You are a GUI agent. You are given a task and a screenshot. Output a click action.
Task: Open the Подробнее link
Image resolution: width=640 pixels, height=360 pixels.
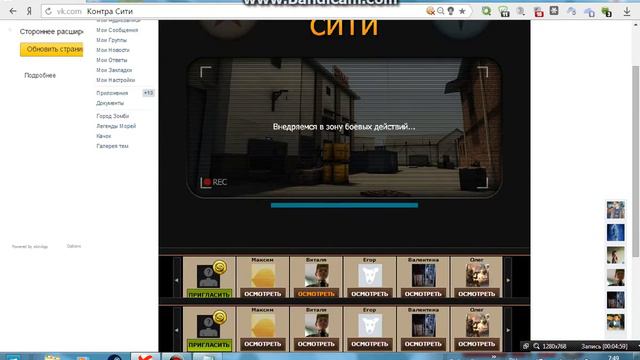pyautogui.click(x=40, y=76)
